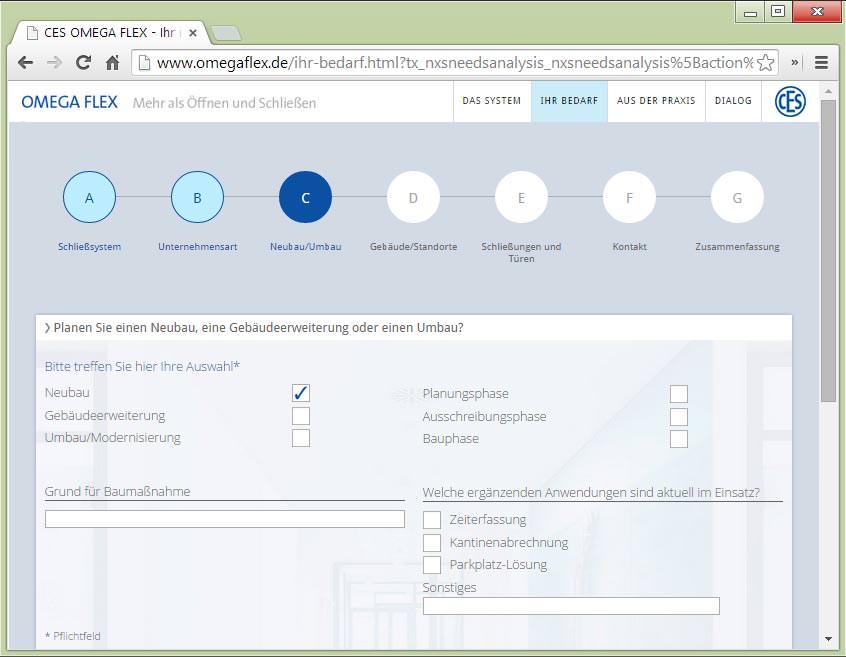Open the DIALOG menu
Screen dimensions: 846x657
point(733,101)
